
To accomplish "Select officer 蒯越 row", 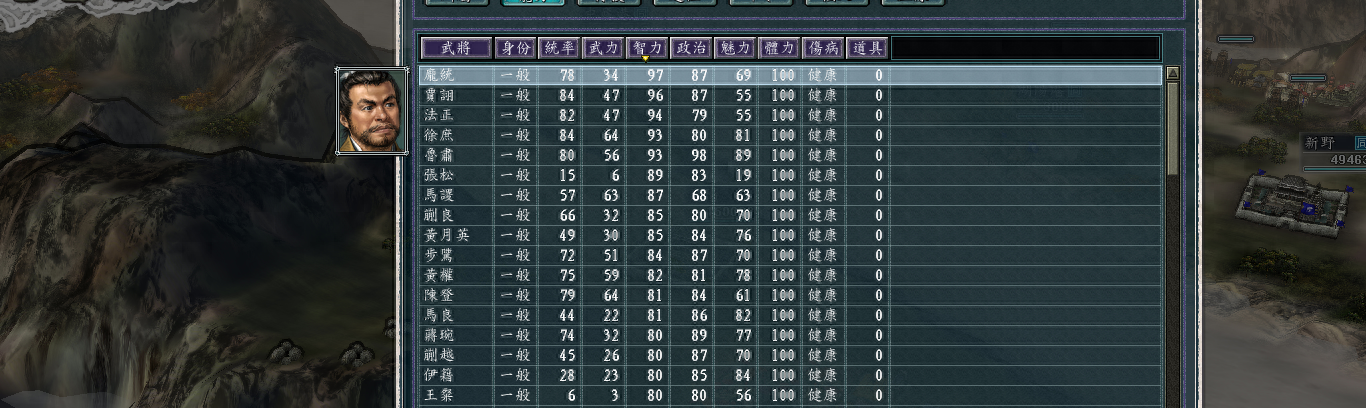I will [x=790, y=355].
